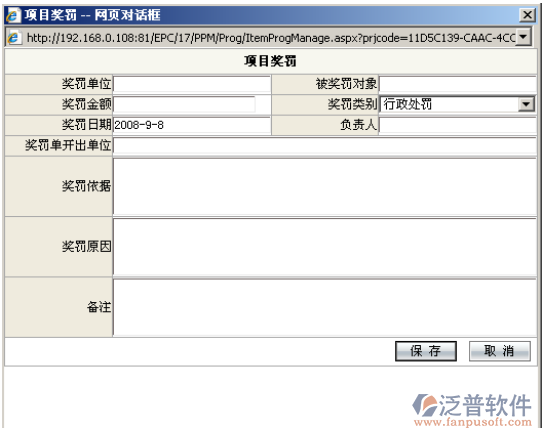Click inside the 奖罚依据 text area

coord(325,187)
